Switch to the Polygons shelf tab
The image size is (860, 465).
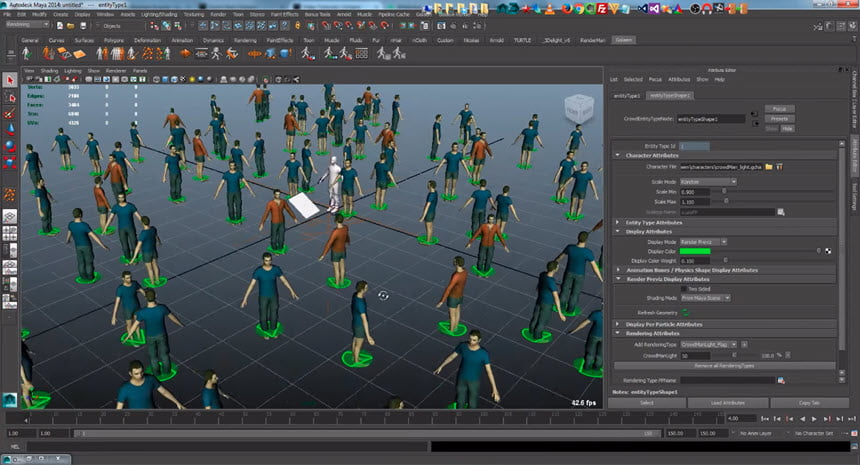tap(114, 40)
